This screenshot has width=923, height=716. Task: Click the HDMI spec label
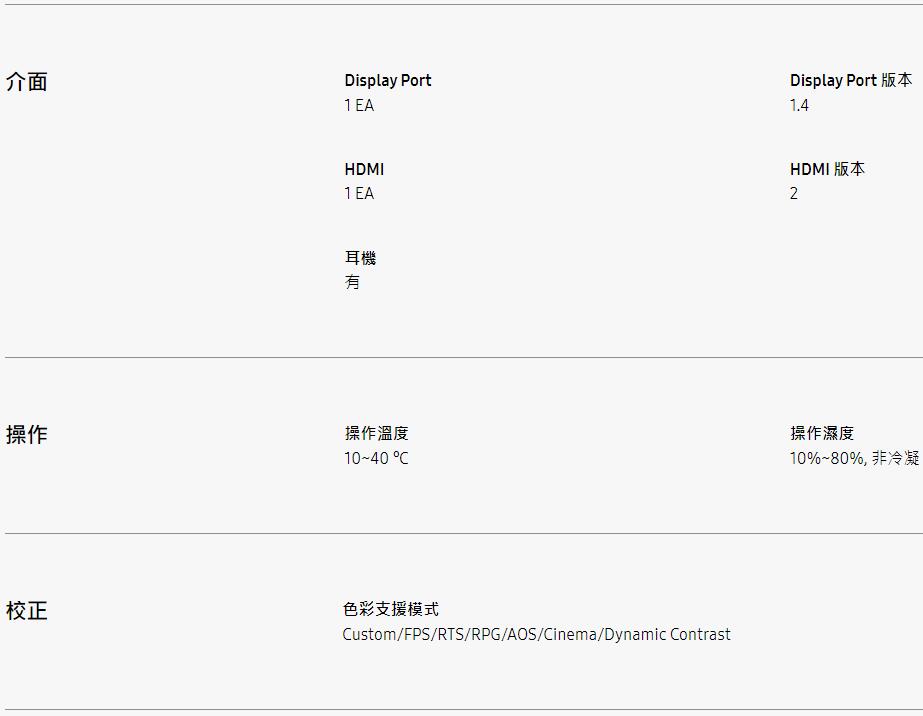pos(364,169)
